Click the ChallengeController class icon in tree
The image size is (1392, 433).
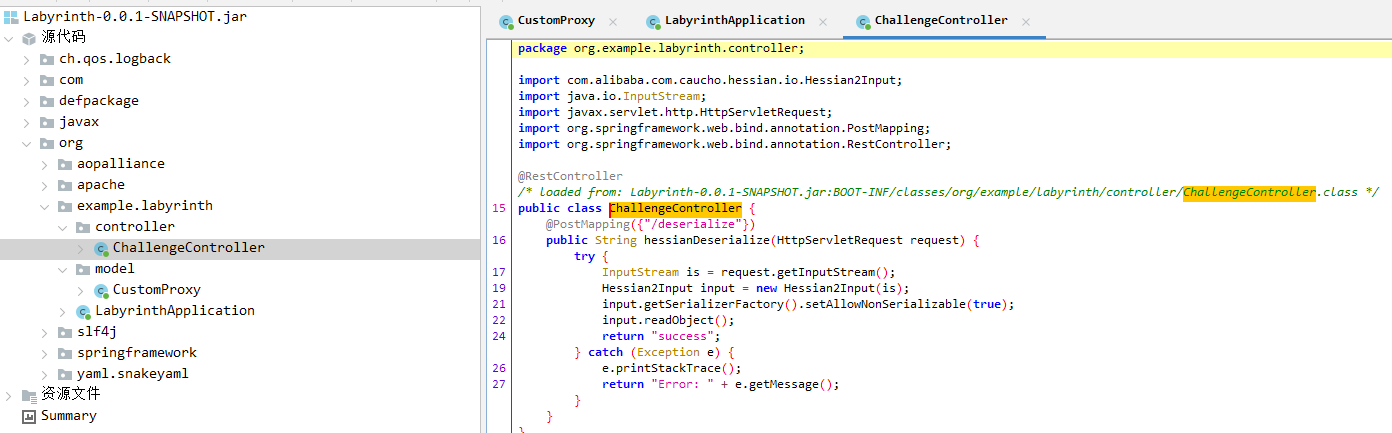[x=101, y=248]
